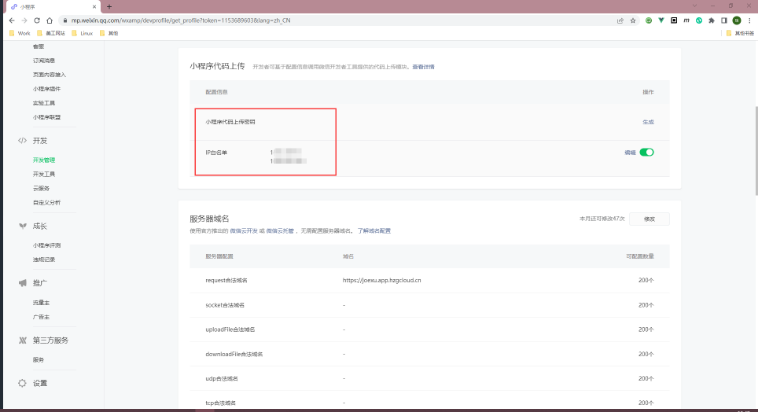Open the Chrome three-dot menu

coord(749,20)
